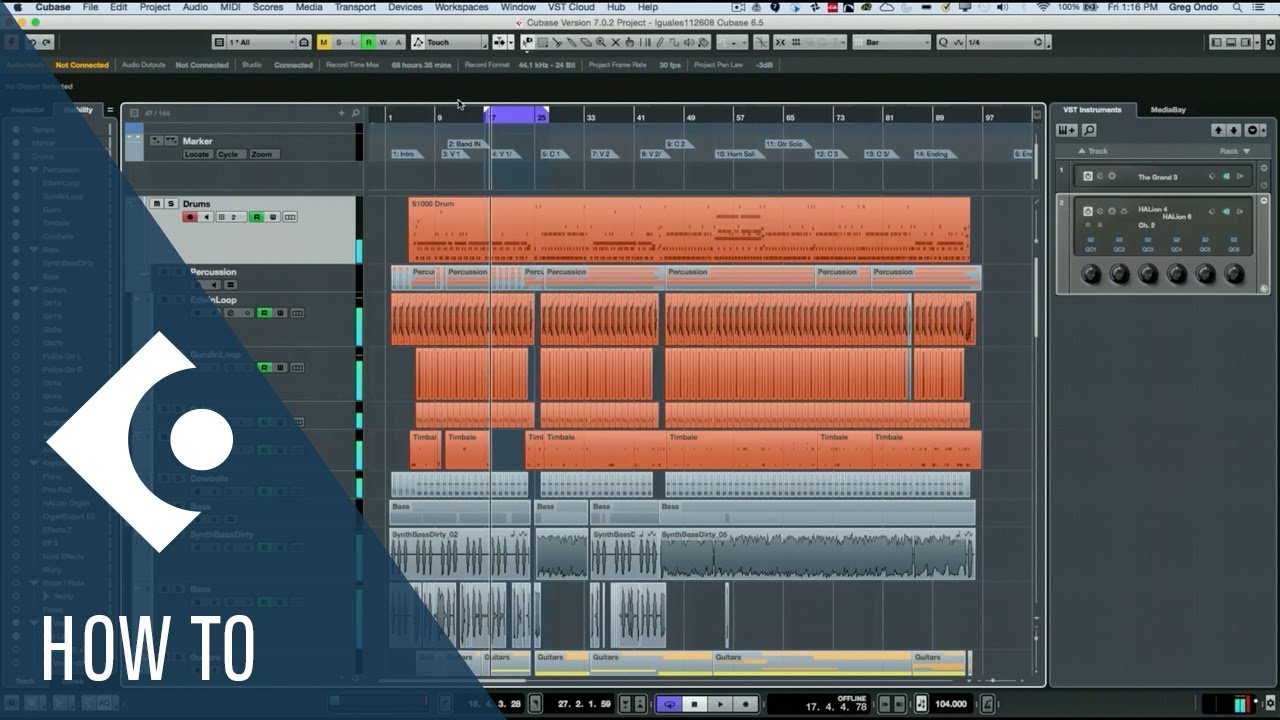Open the Bar snap type dropdown
The width and height of the screenshot is (1280, 720).
coord(890,42)
